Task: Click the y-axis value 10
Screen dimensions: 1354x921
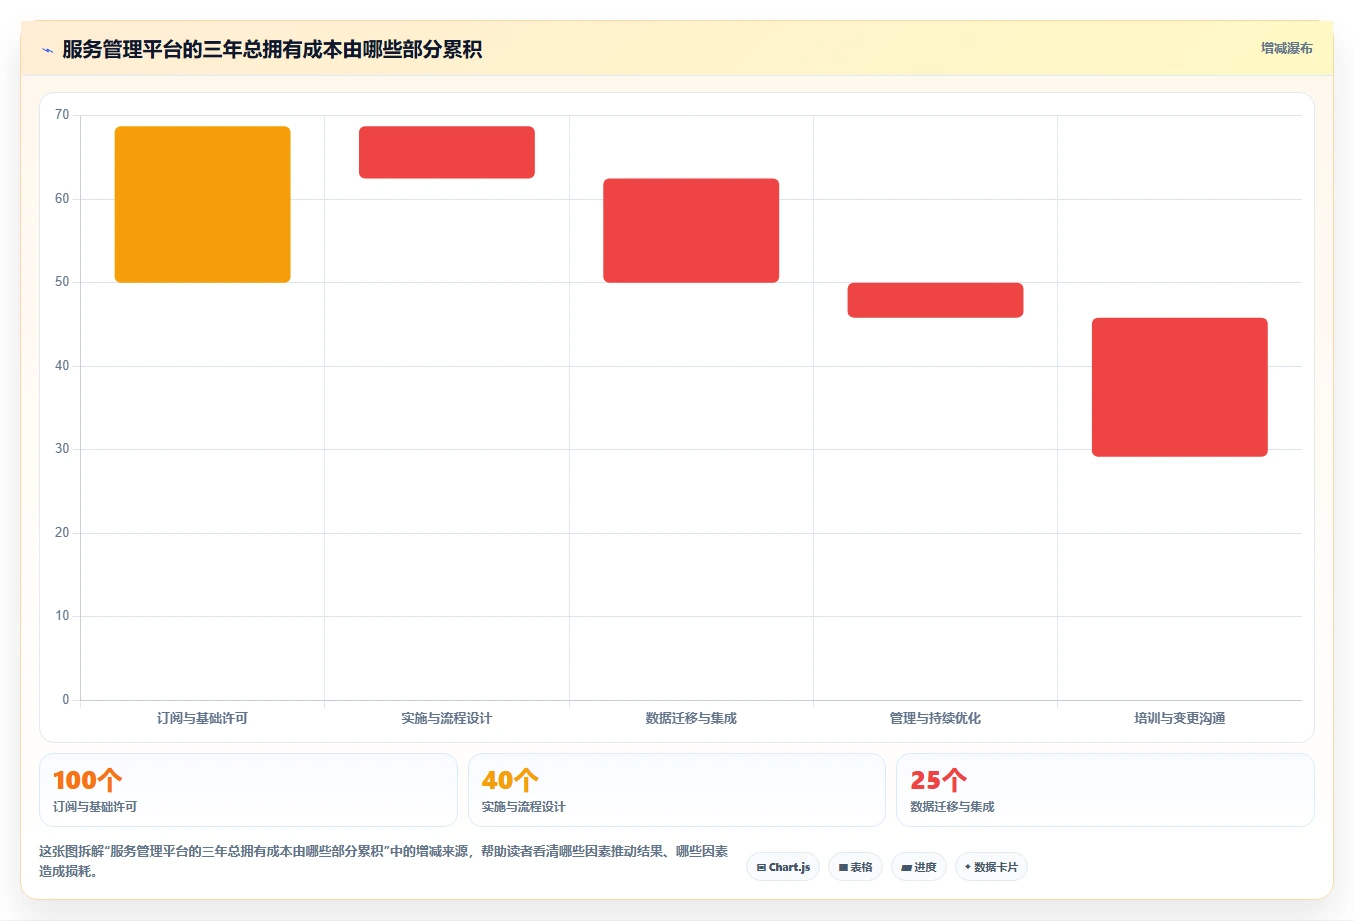Action: click(62, 616)
